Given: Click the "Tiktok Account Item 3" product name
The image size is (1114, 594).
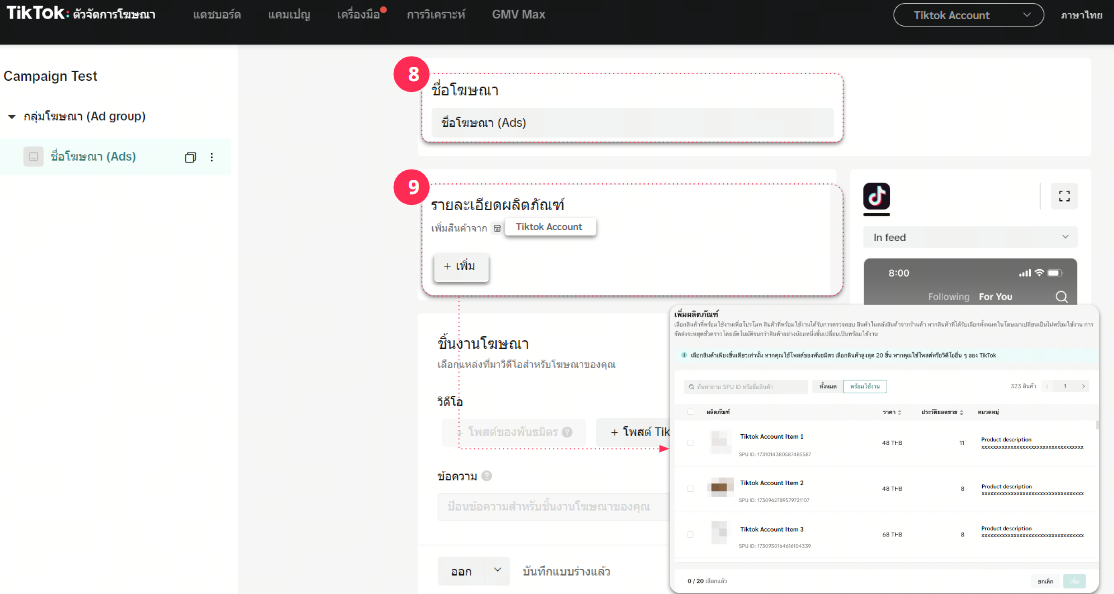Looking at the screenshot, I should click(772, 529).
